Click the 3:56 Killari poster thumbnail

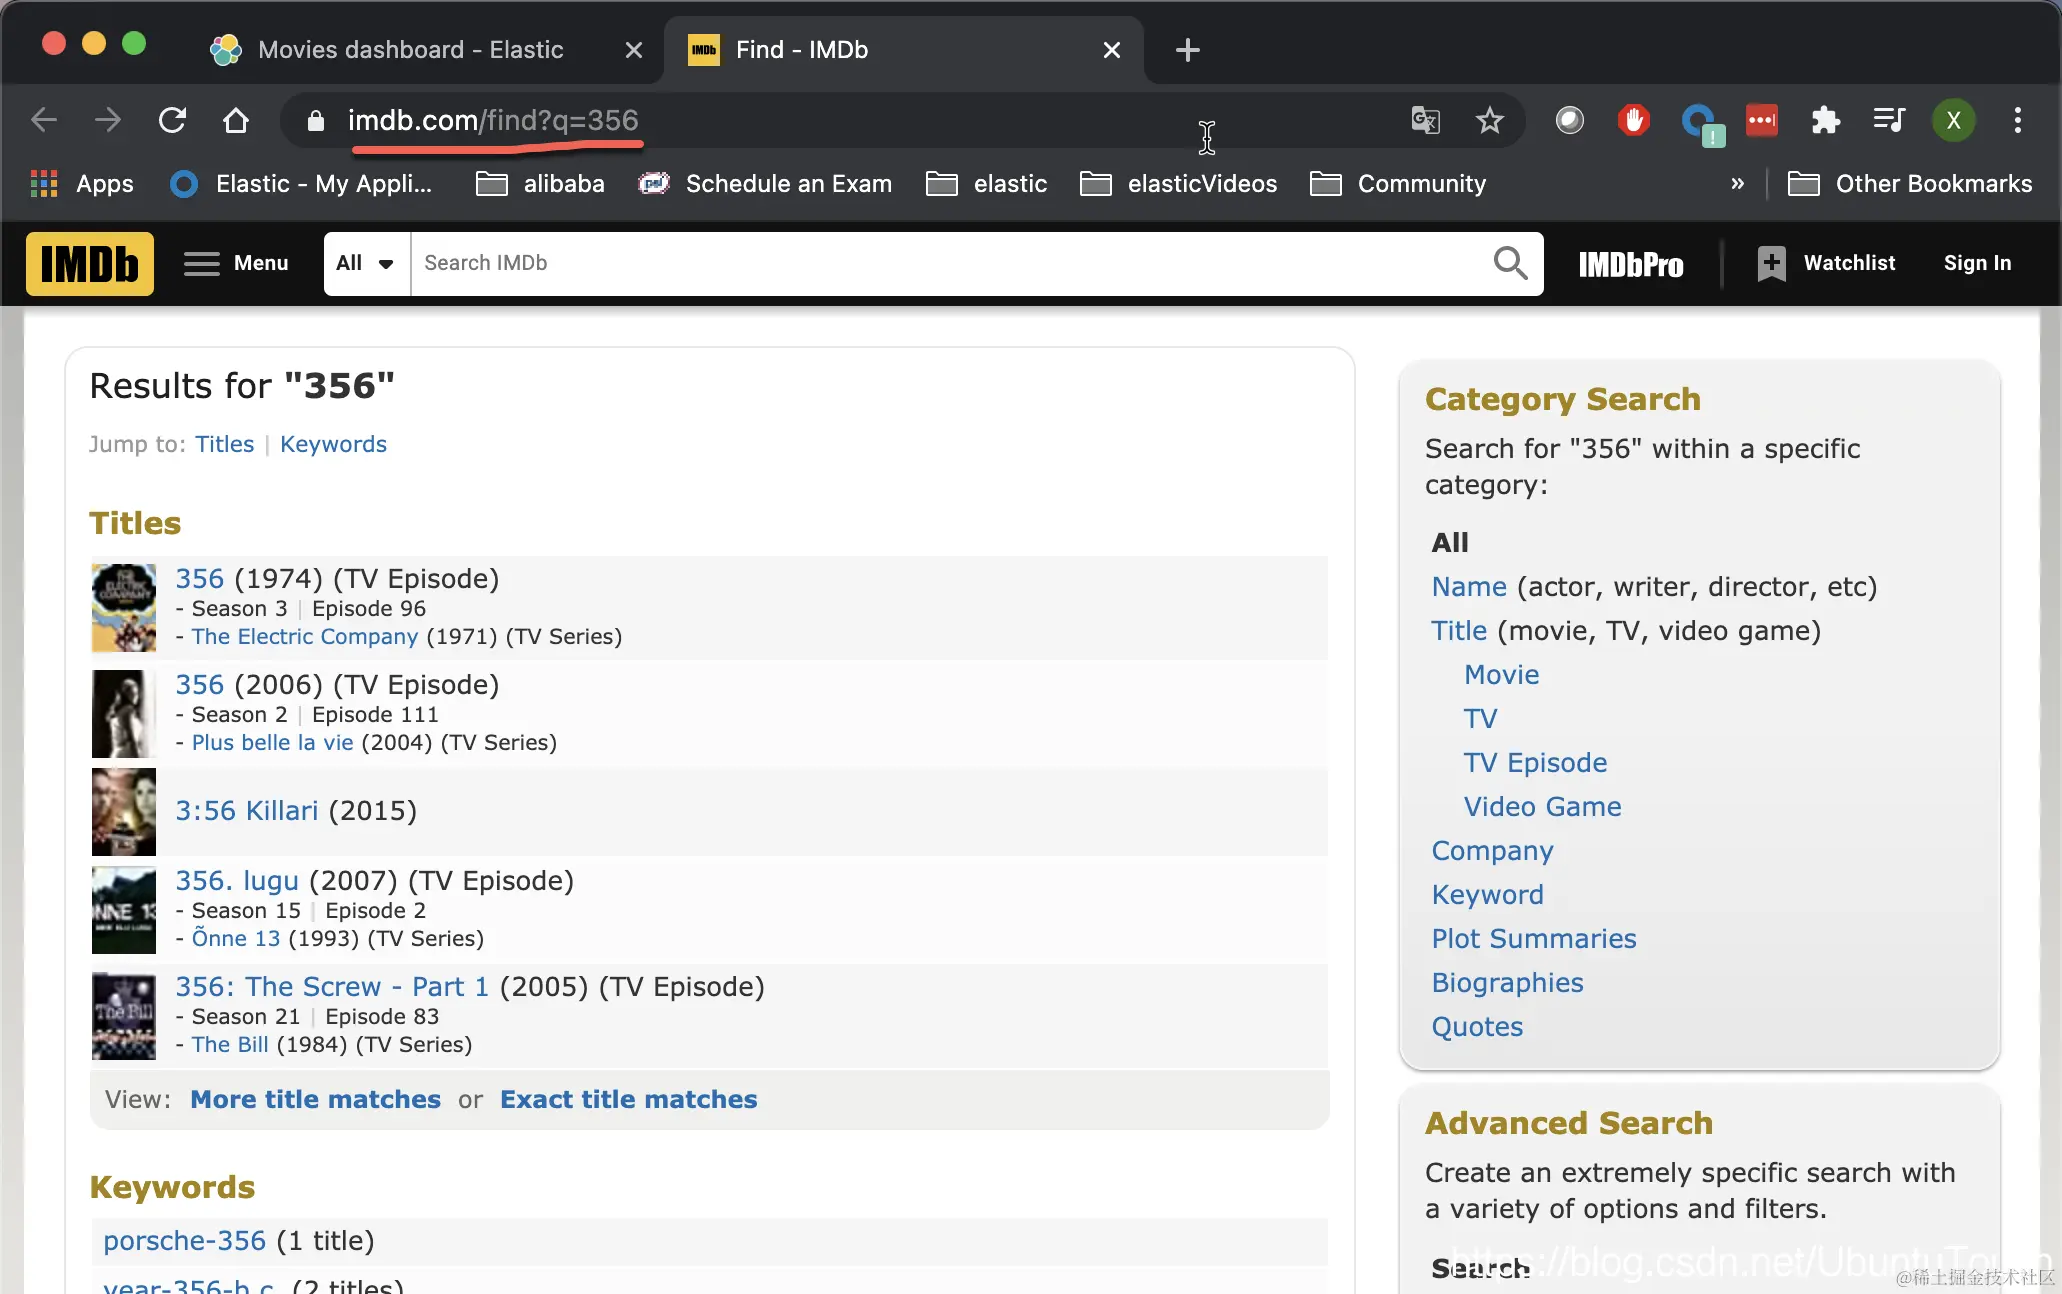pos(124,811)
